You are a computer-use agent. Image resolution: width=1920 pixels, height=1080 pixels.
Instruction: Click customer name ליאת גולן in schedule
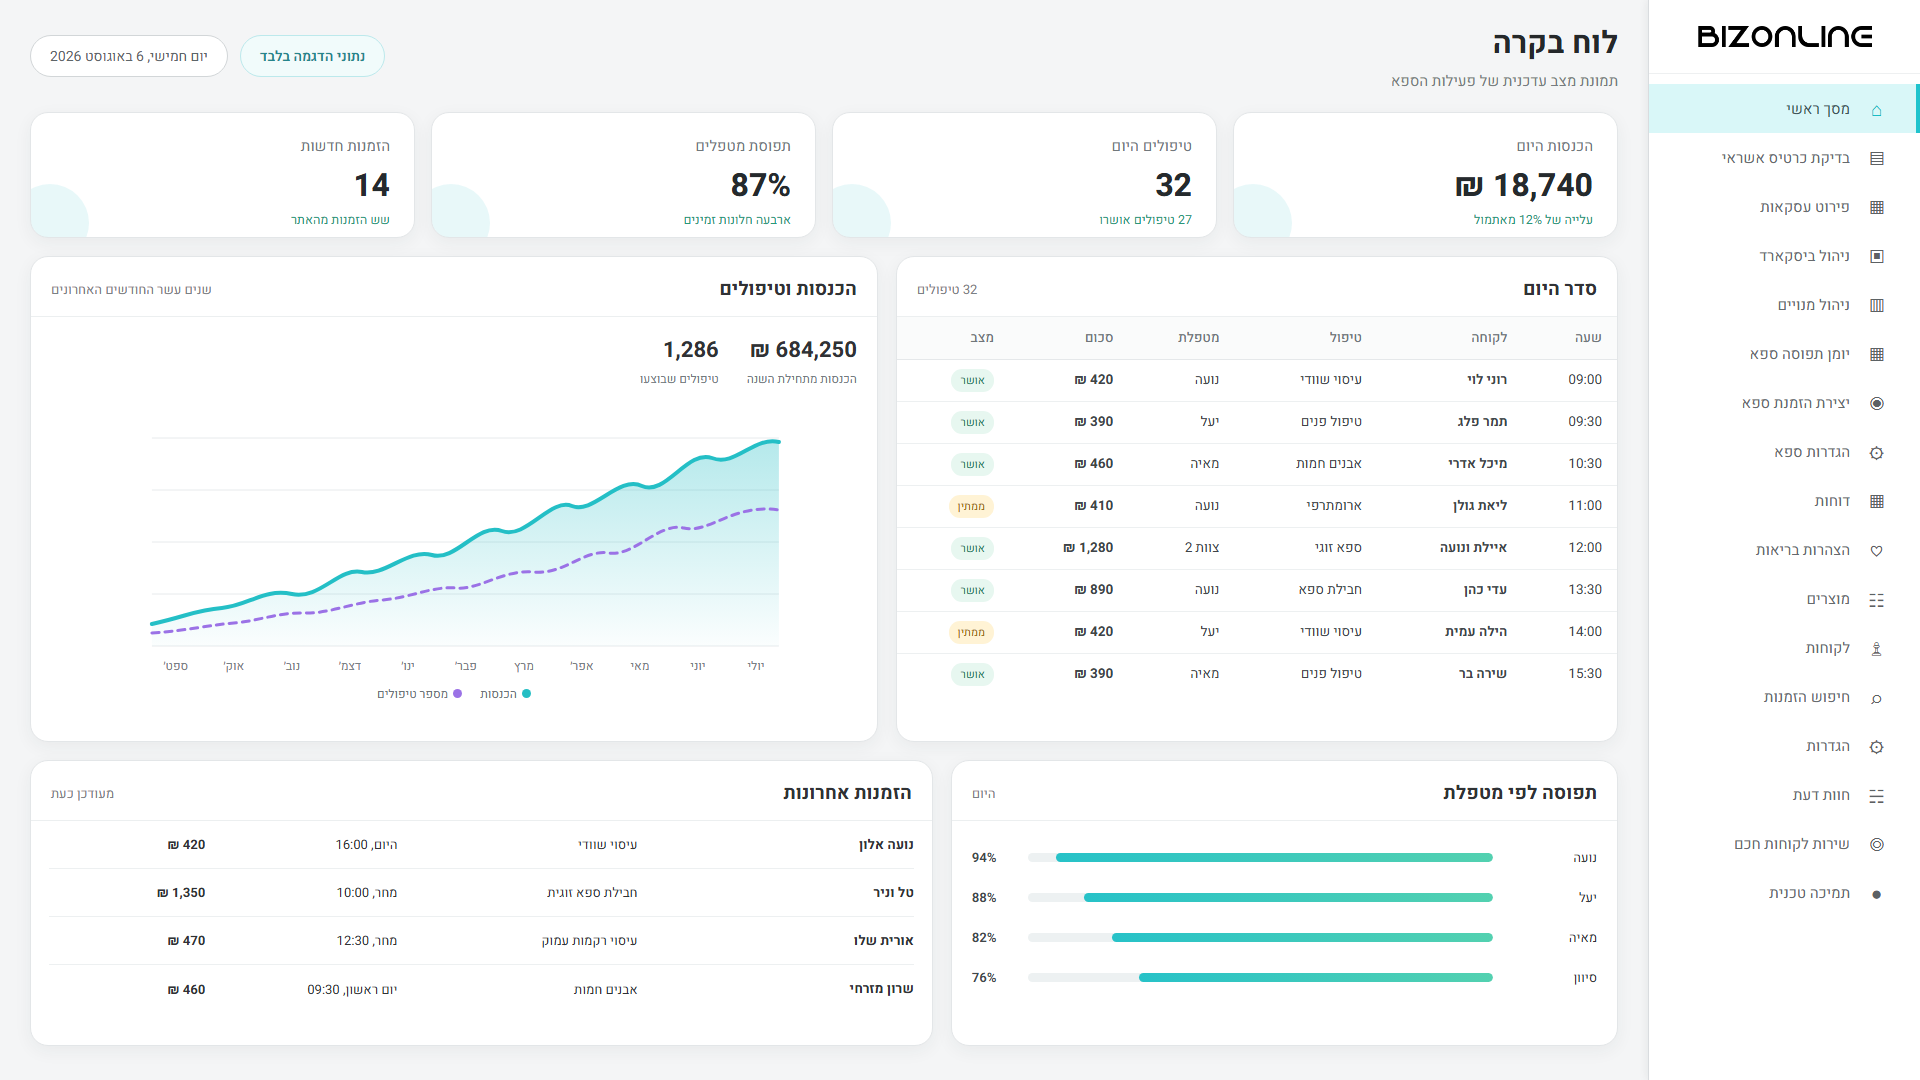click(x=1480, y=506)
